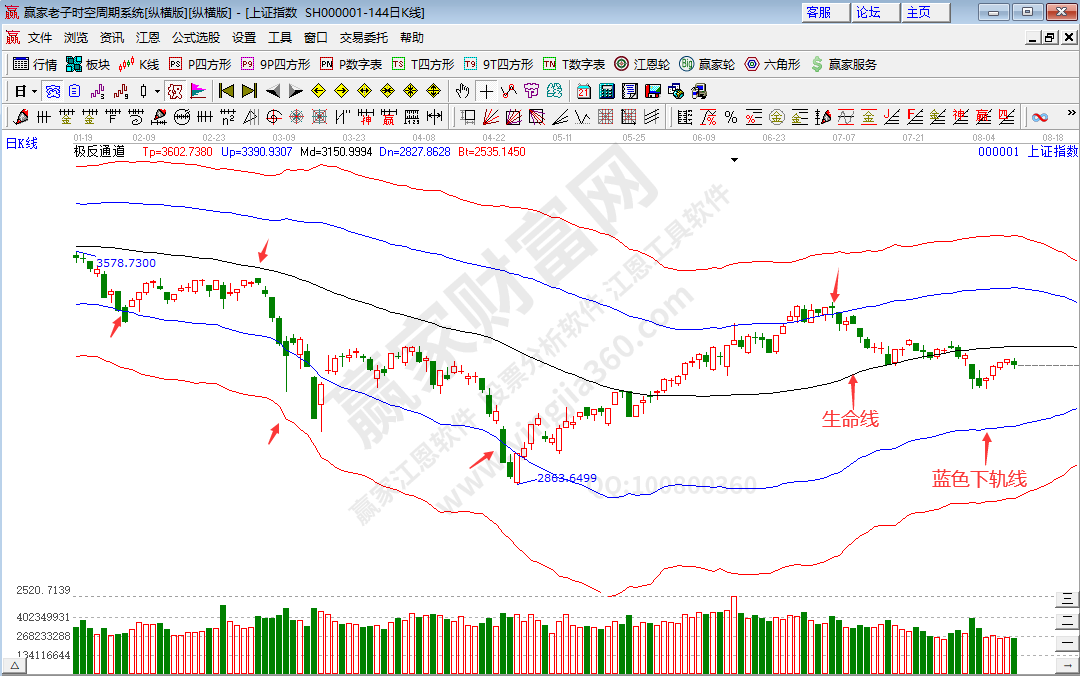
Task: Expand the candlestick style dropdown arrow
Action: click(x=157, y=91)
